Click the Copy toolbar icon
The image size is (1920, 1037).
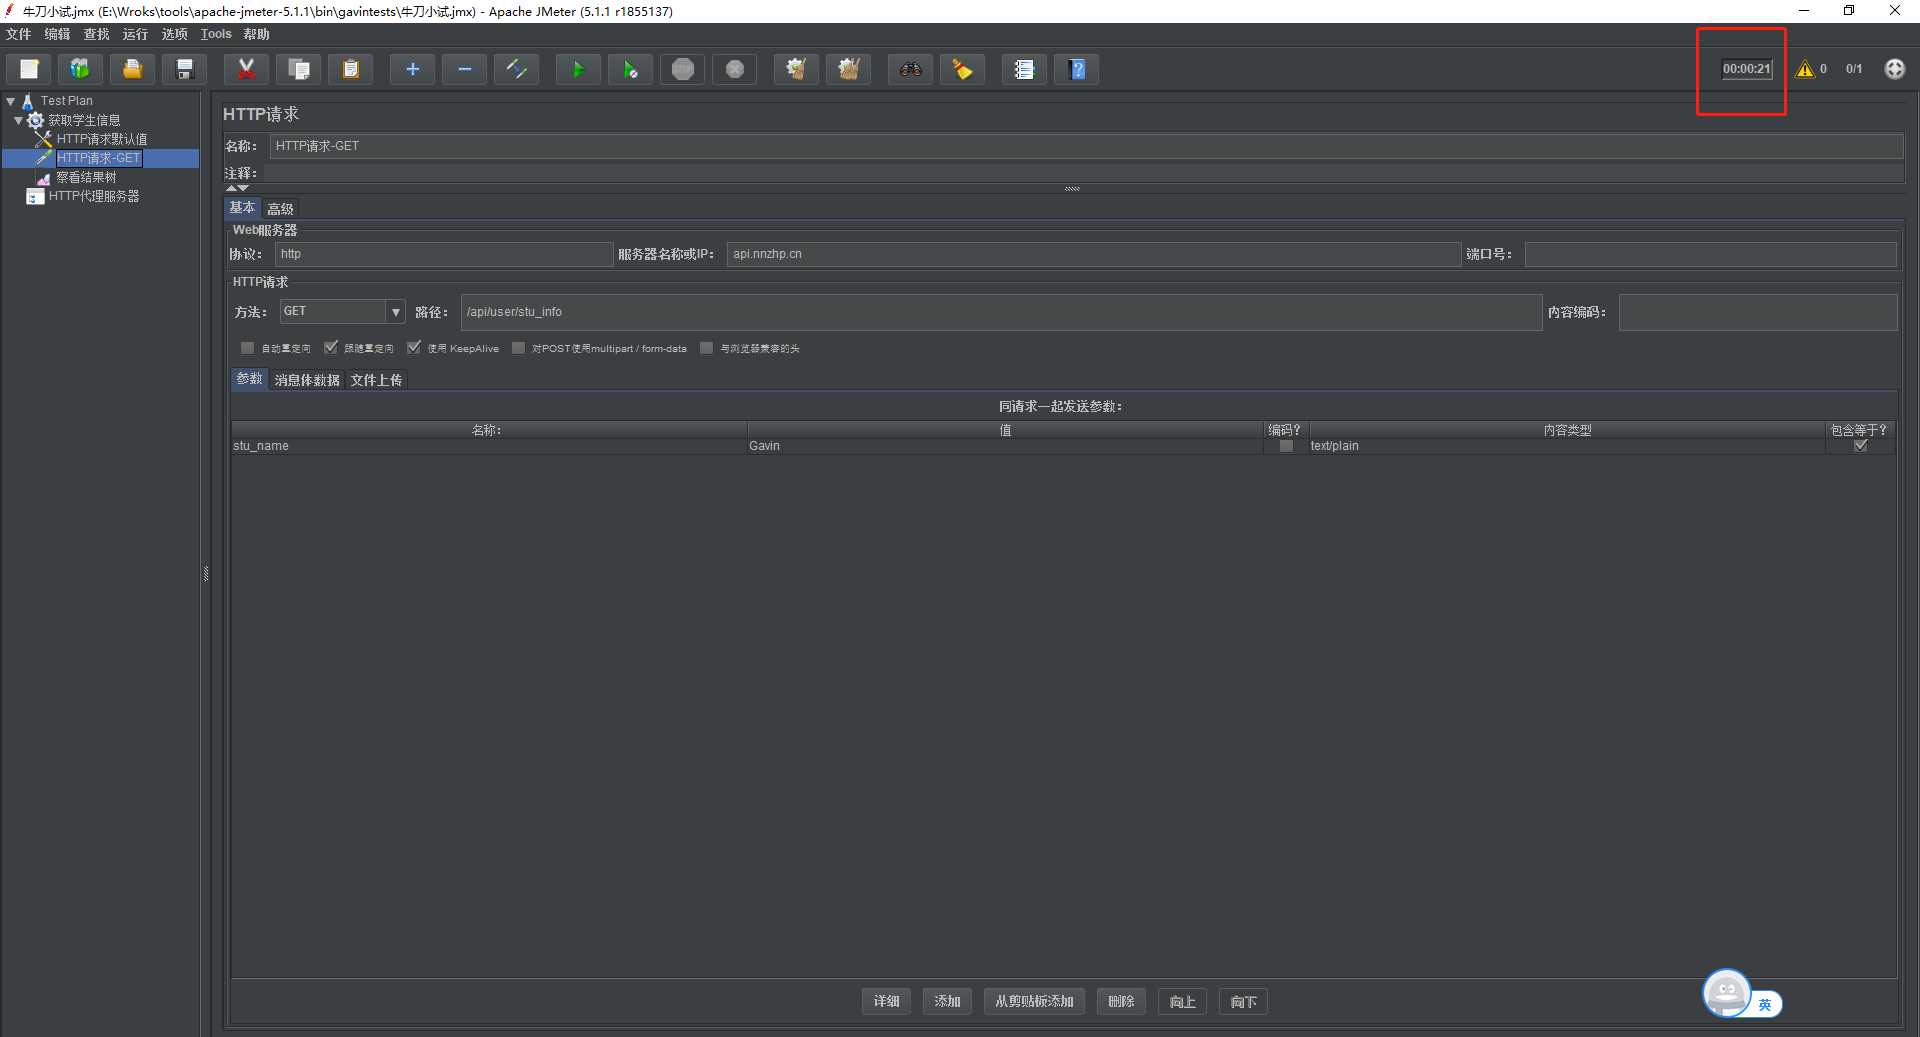(298, 69)
